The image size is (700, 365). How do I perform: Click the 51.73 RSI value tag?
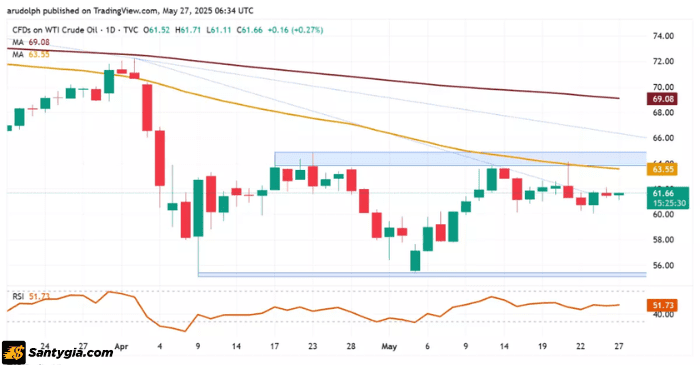click(662, 305)
